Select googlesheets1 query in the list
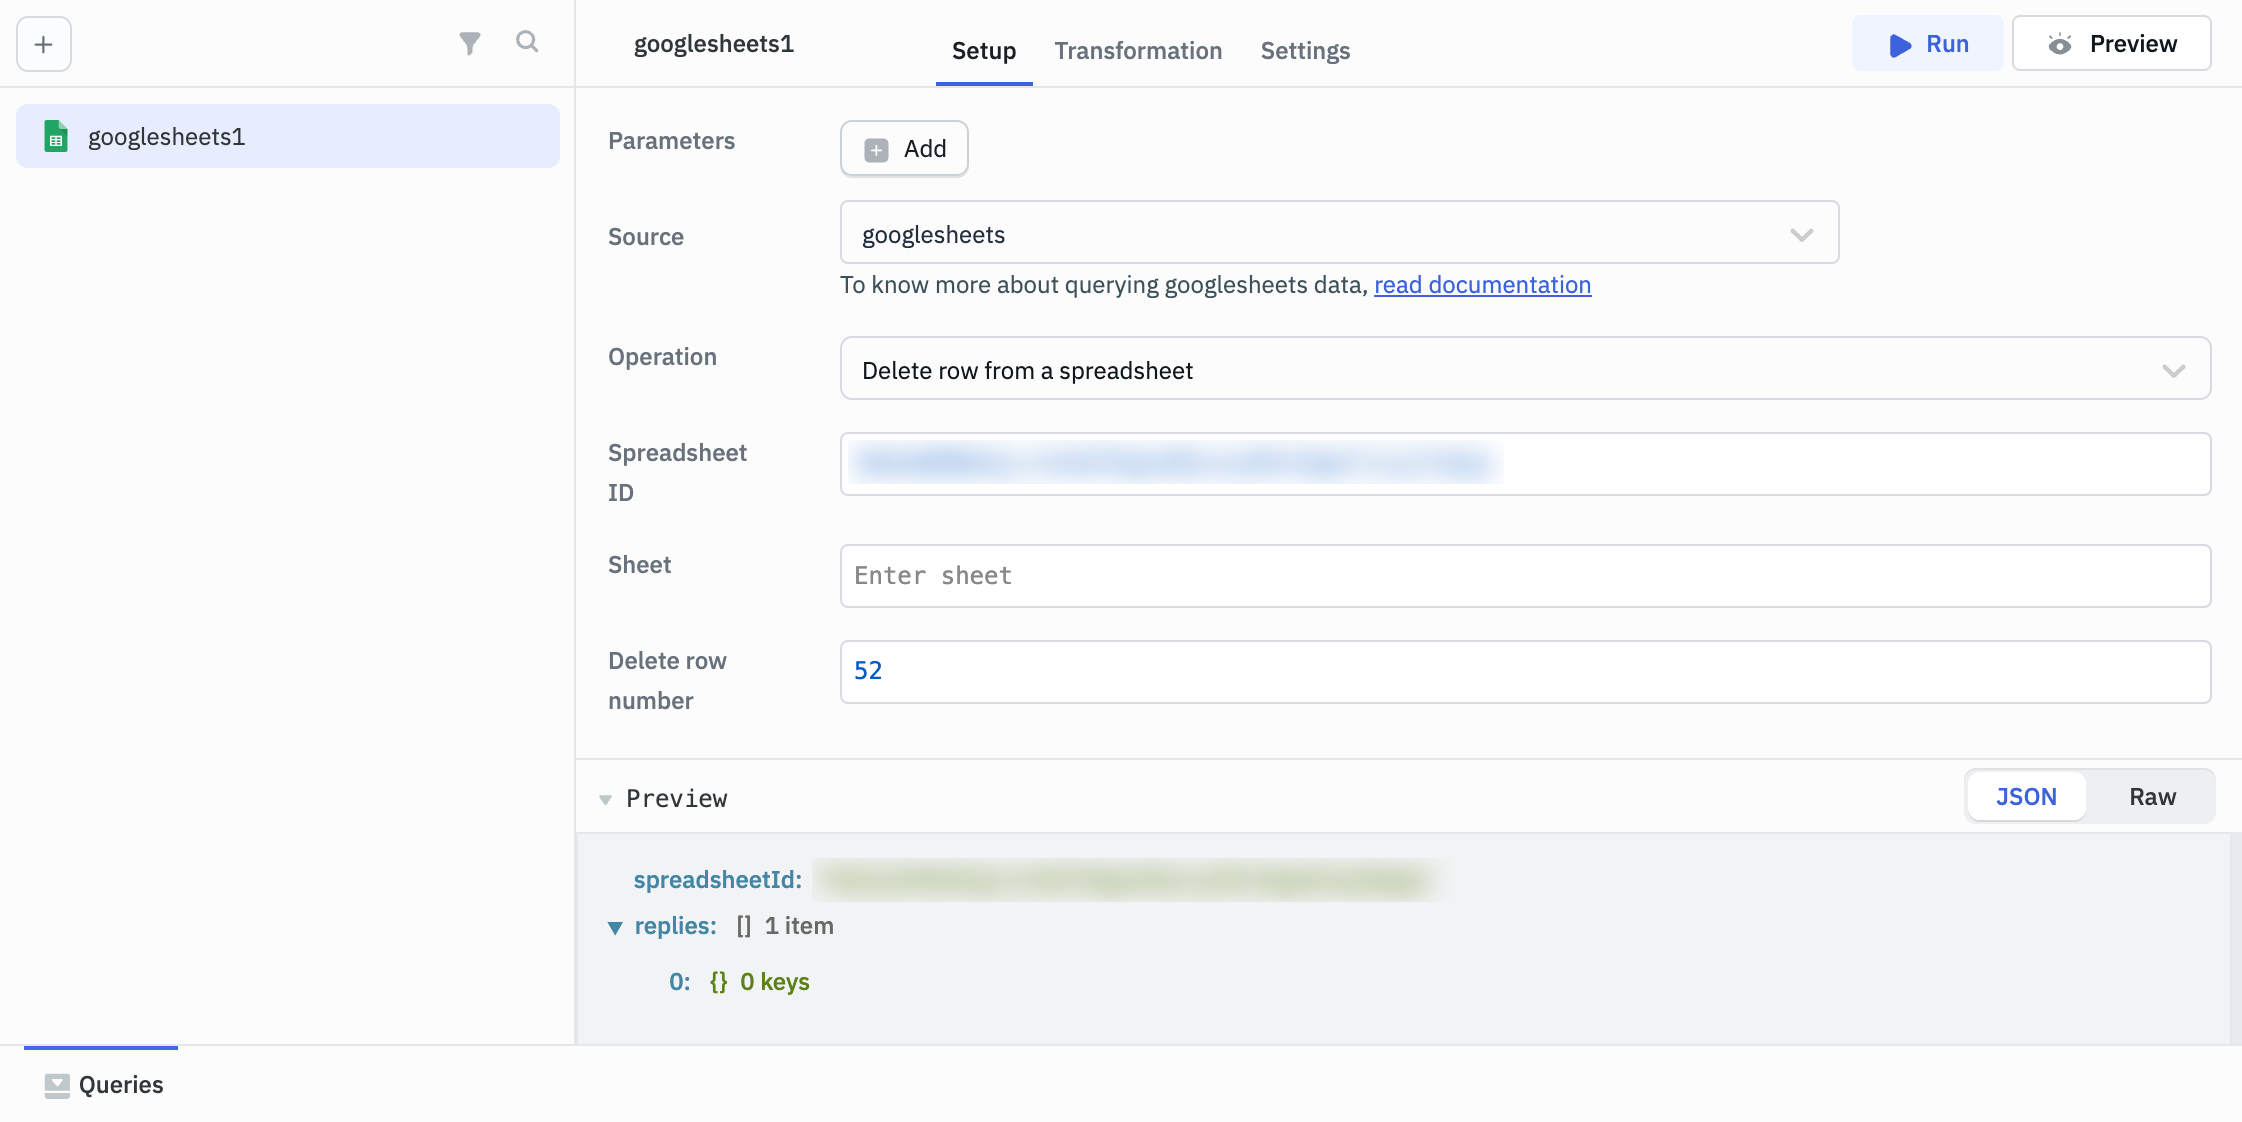 tap(287, 137)
